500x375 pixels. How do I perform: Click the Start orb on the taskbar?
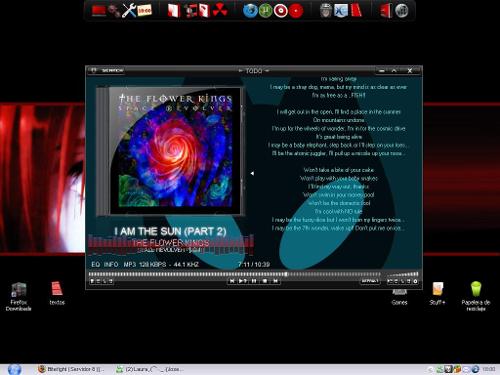pyautogui.click(x=14, y=369)
